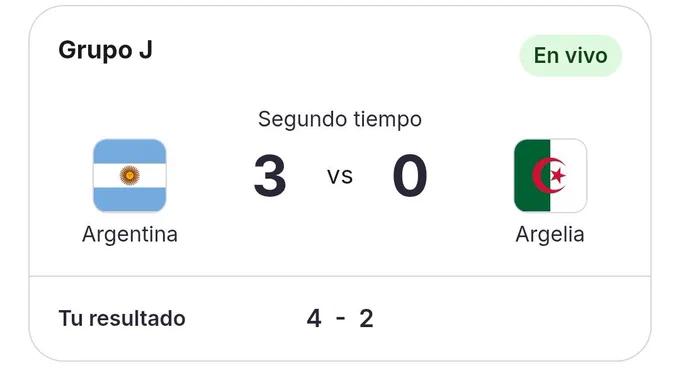Select the En vivo status badge
The height and width of the screenshot is (368, 680).
571,56
